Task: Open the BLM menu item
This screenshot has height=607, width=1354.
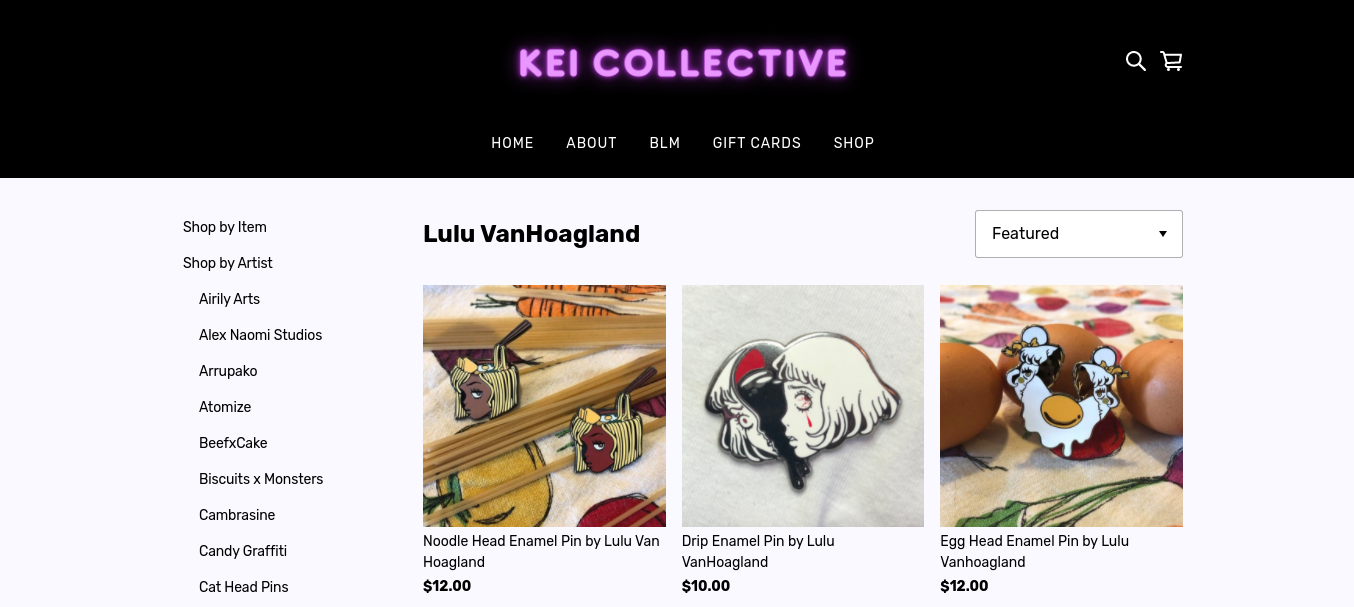Action: pos(665,143)
